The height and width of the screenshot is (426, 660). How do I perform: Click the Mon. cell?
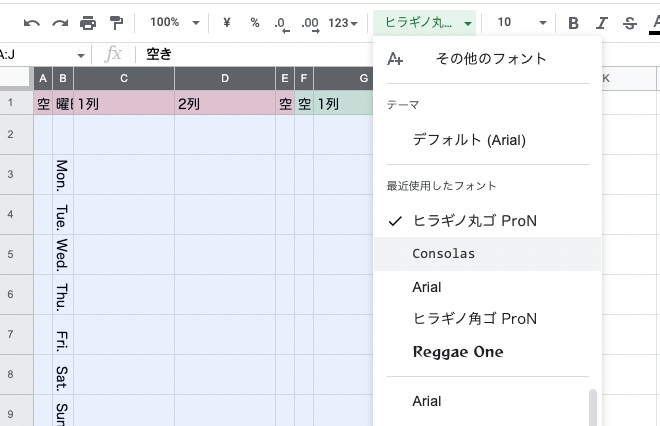pyautogui.click(x=63, y=174)
